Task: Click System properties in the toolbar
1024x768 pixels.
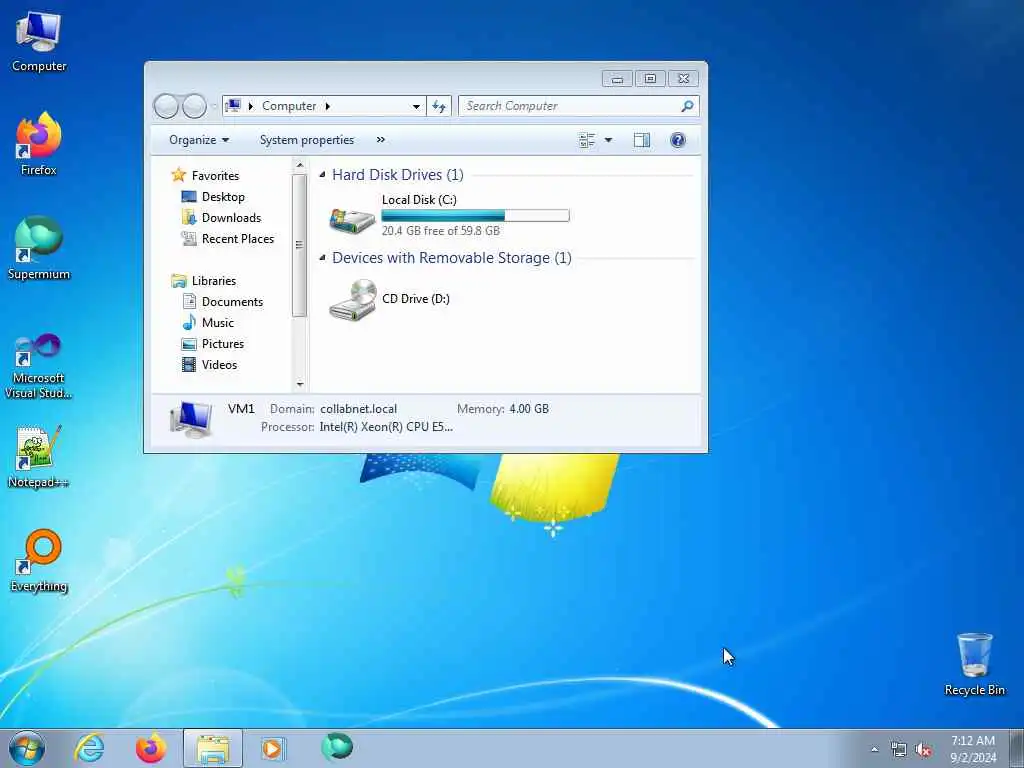Action: pos(307,140)
